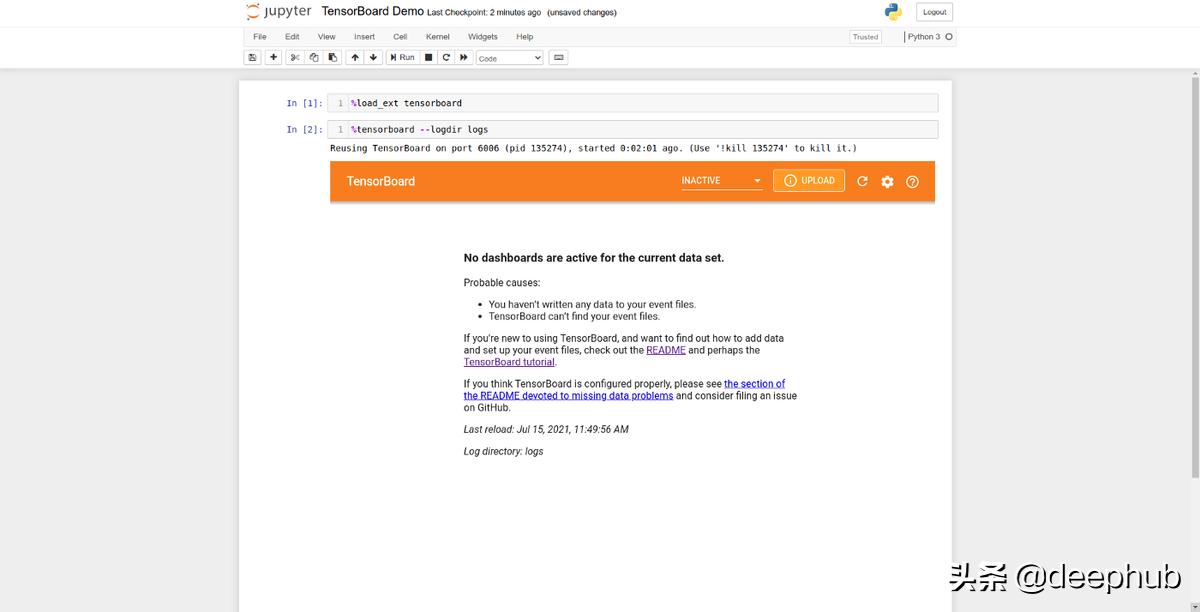Click the Run button

[x=402, y=58]
